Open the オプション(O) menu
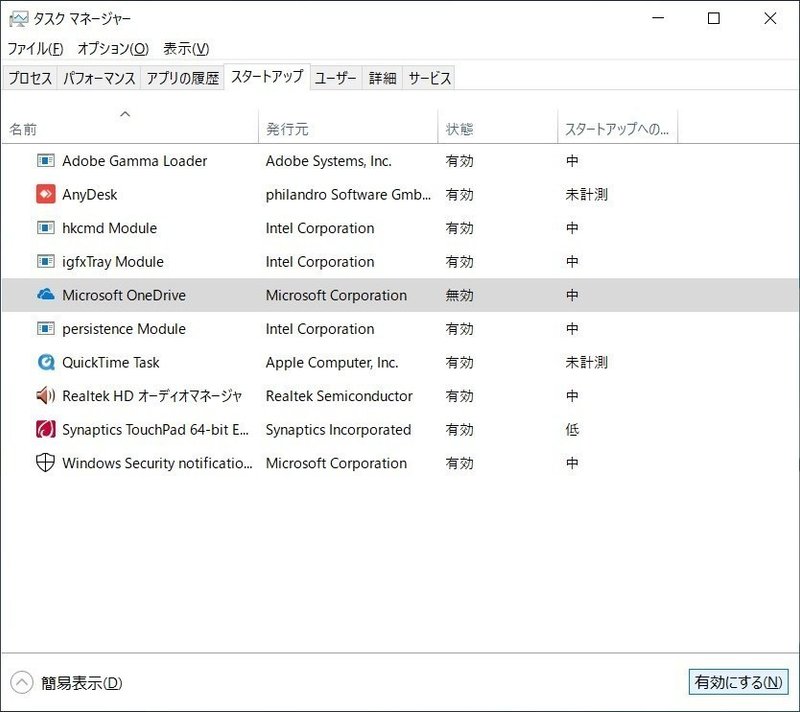Screen dimensions: 800x712 (113, 48)
